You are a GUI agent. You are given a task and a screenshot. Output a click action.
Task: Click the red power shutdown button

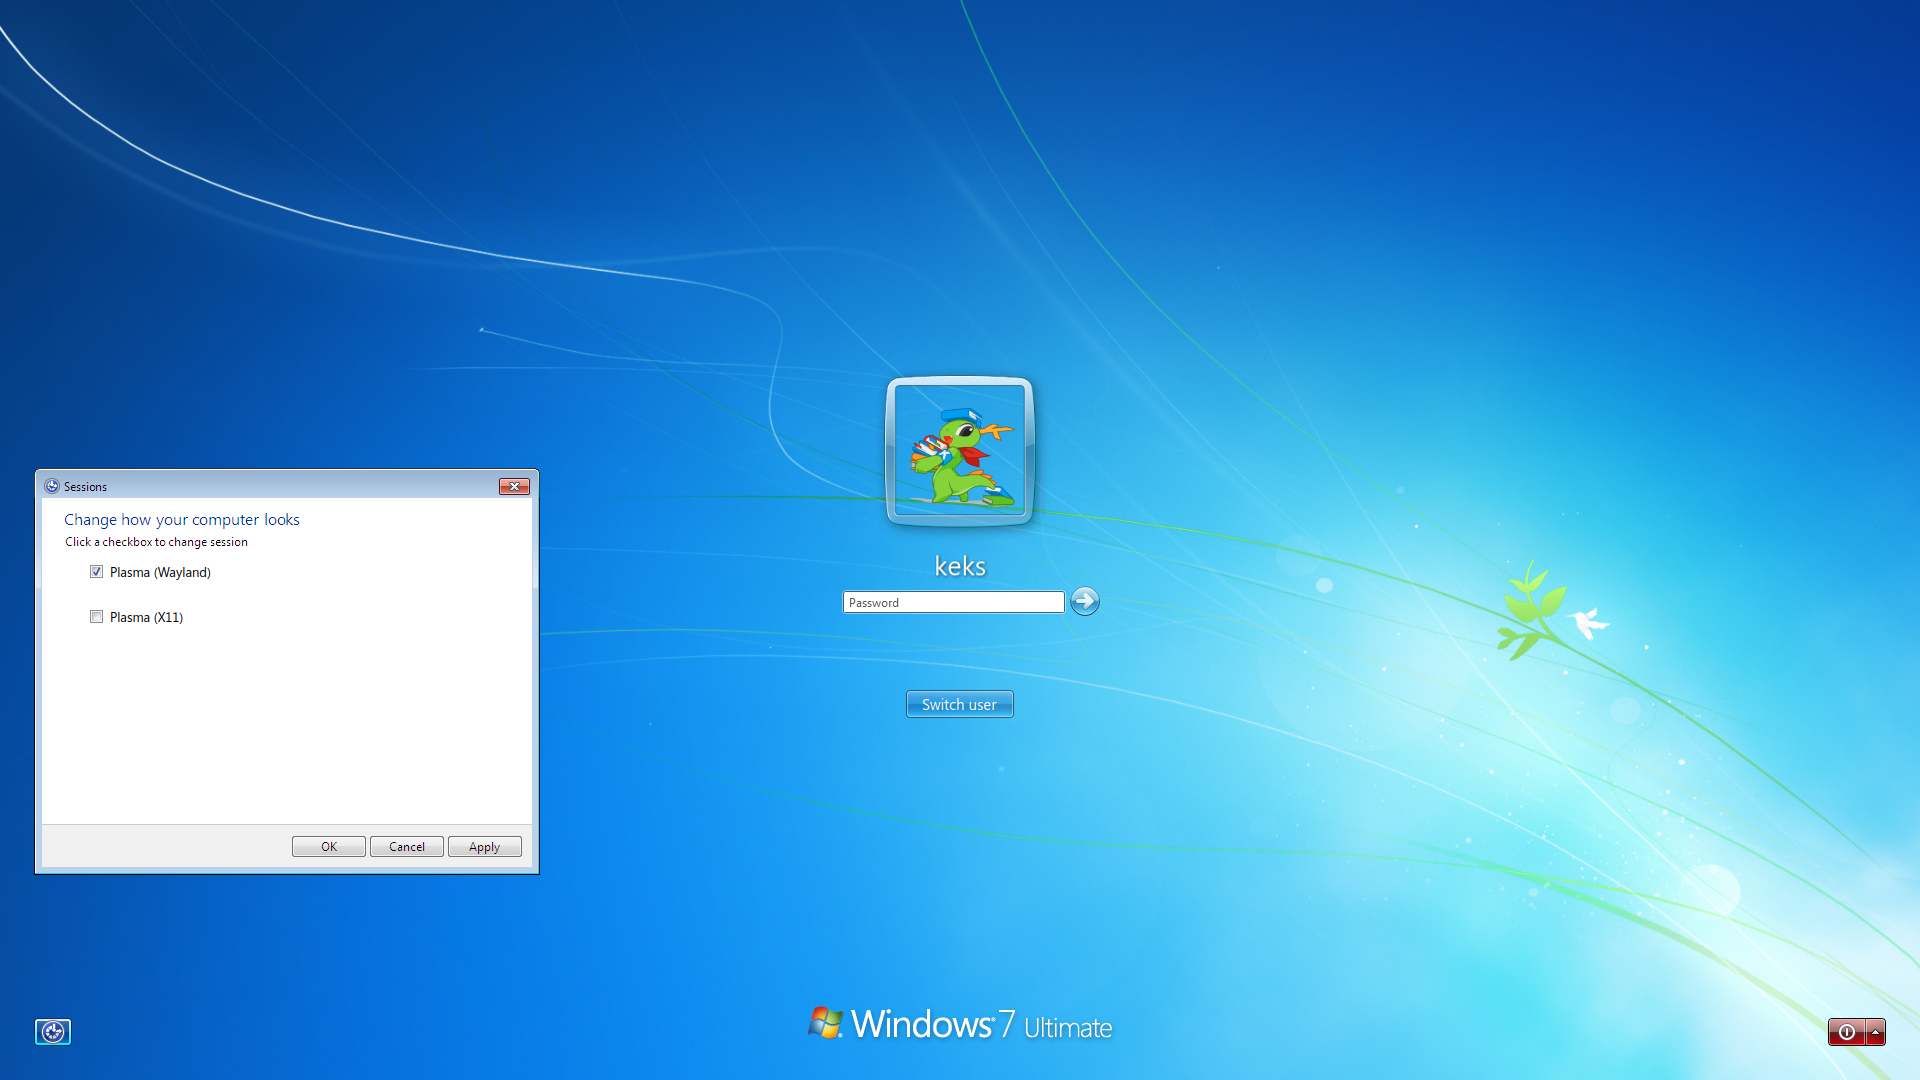coord(1846,1032)
